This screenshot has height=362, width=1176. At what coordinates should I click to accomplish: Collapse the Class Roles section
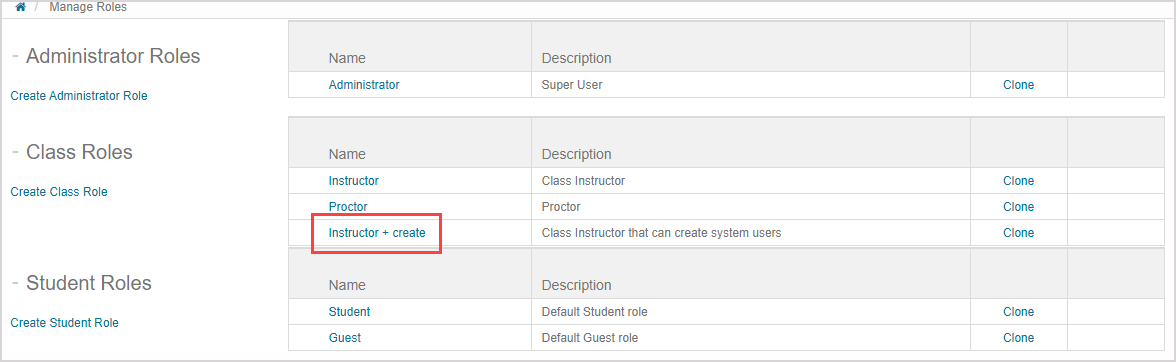(15, 152)
